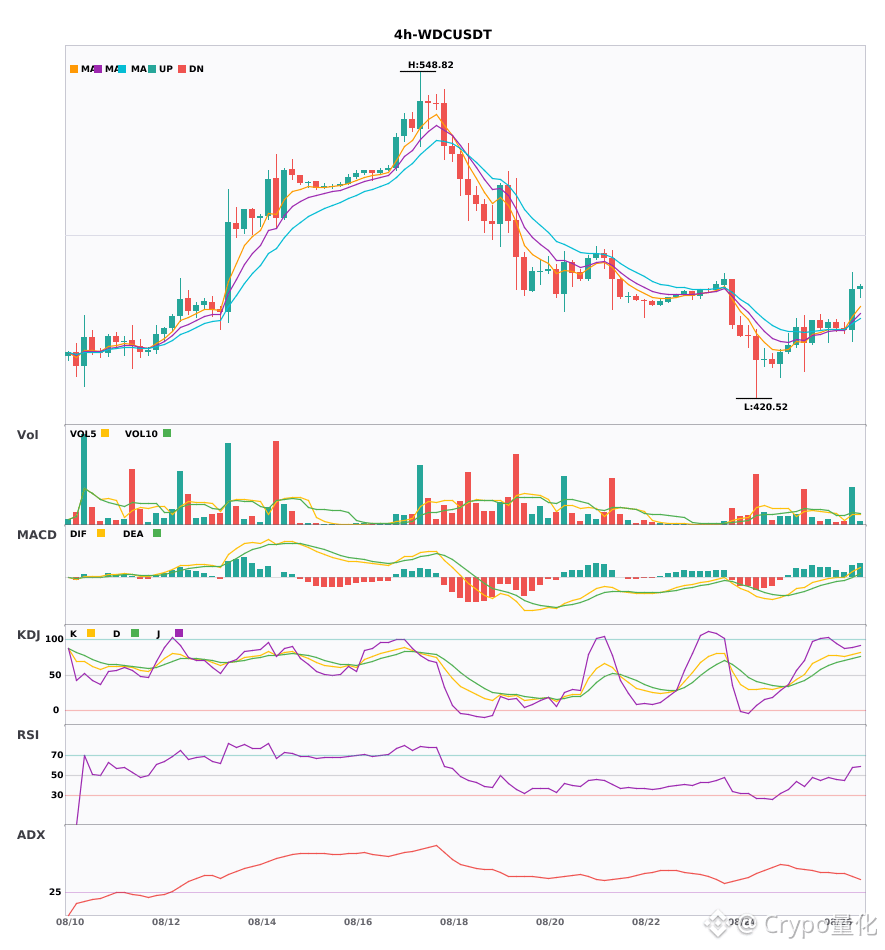Select the yellow K line swatch
Image resolution: width=885 pixels, height=950 pixels.
pos(91,633)
